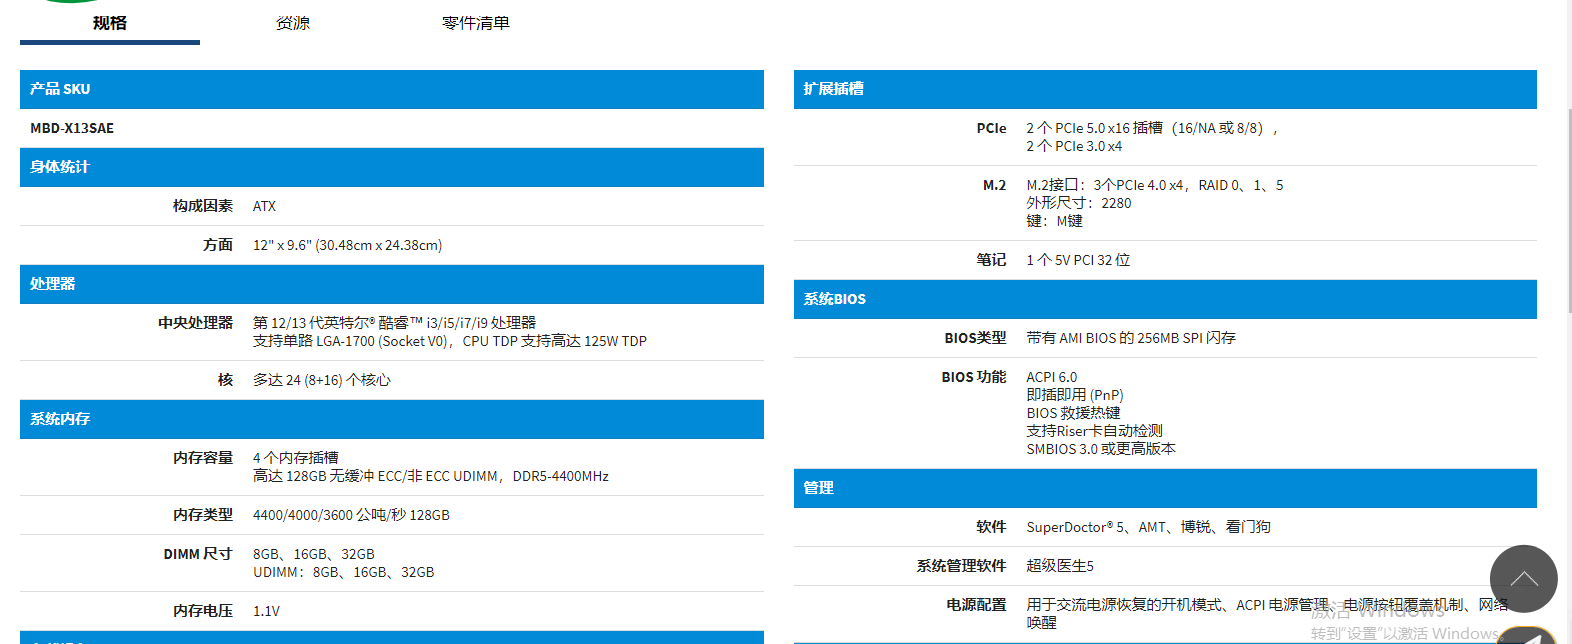Collapse the 处理器 section header

[x=391, y=284]
